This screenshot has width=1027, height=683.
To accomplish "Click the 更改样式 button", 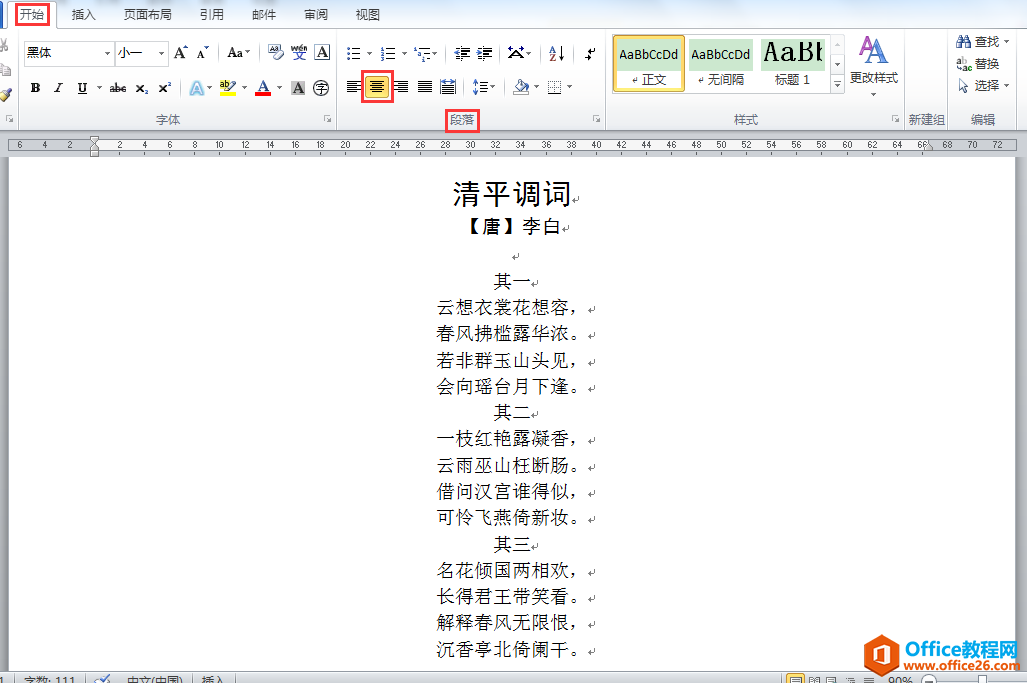I will (873, 66).
